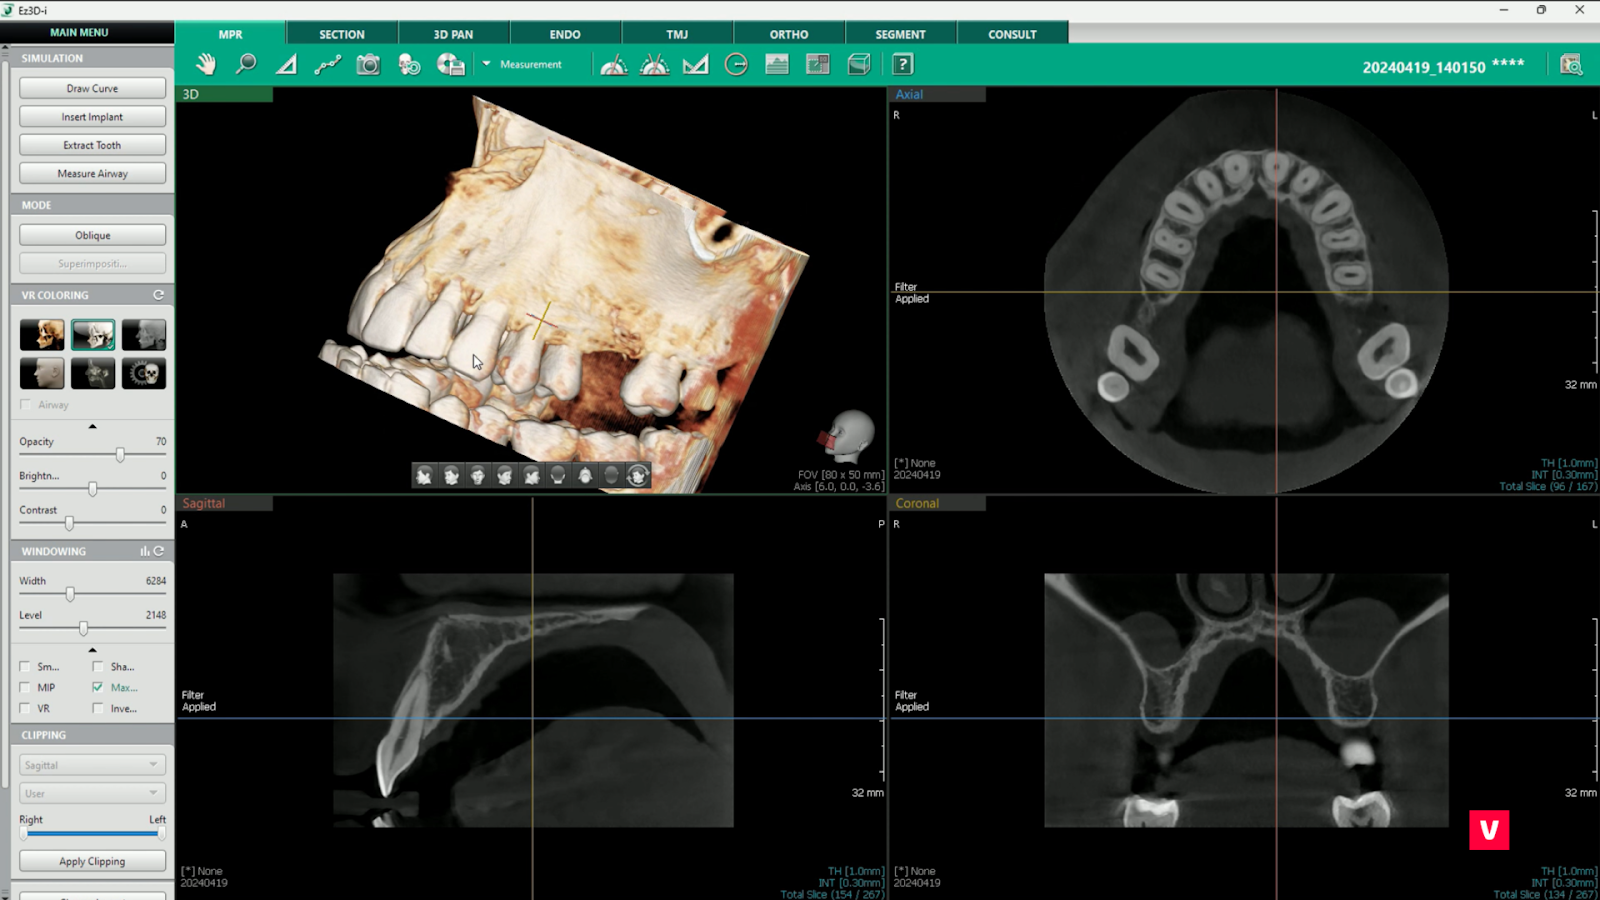Click the Opacity slider handle
The width and height of the screenshot is (1600, 900).
pyautogui.click(x=120, y=455)
